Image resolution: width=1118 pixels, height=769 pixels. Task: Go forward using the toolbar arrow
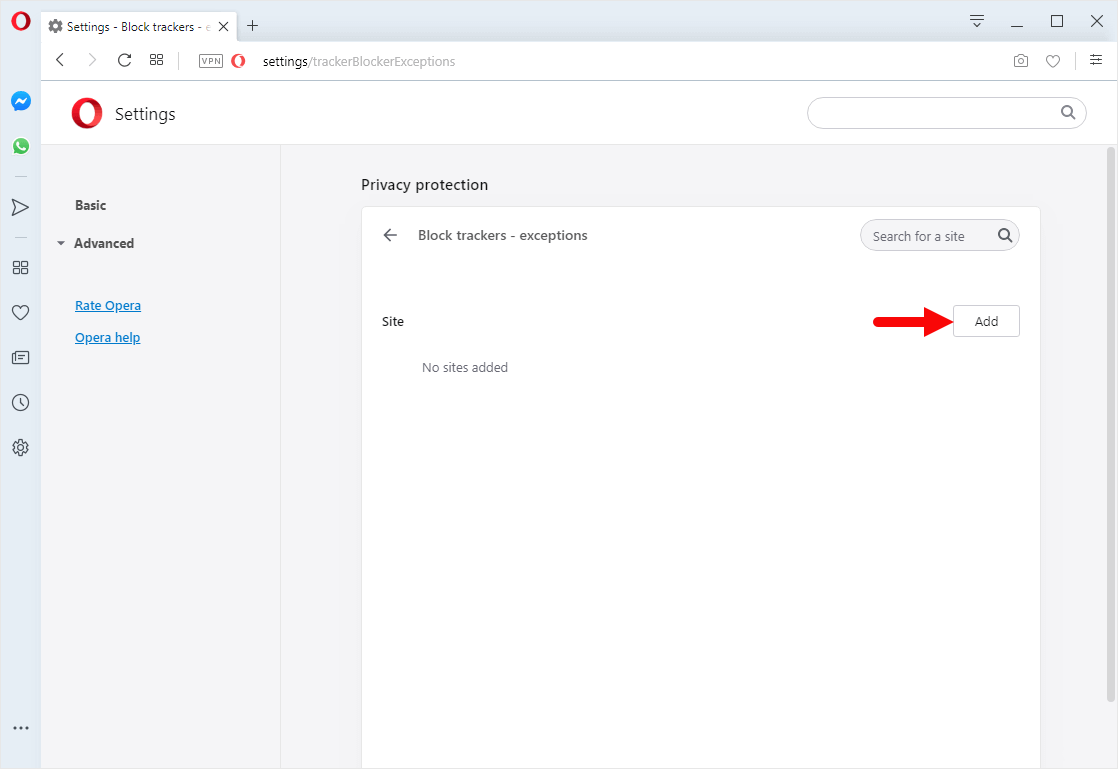[x=92, y=61]
